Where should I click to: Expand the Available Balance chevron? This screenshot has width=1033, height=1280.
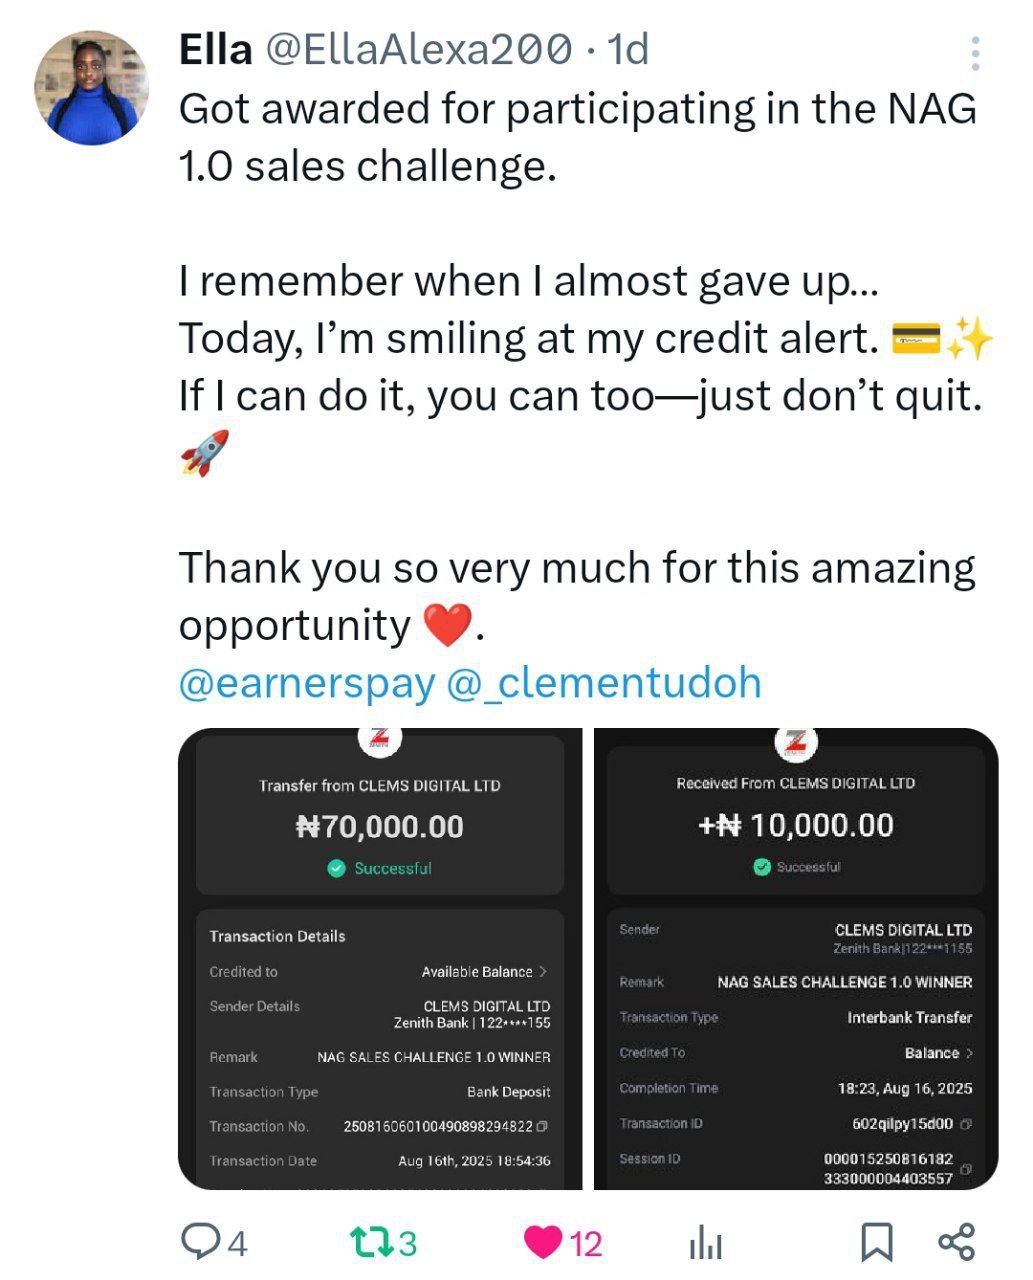pyautogui.click(x=543, y=971)
